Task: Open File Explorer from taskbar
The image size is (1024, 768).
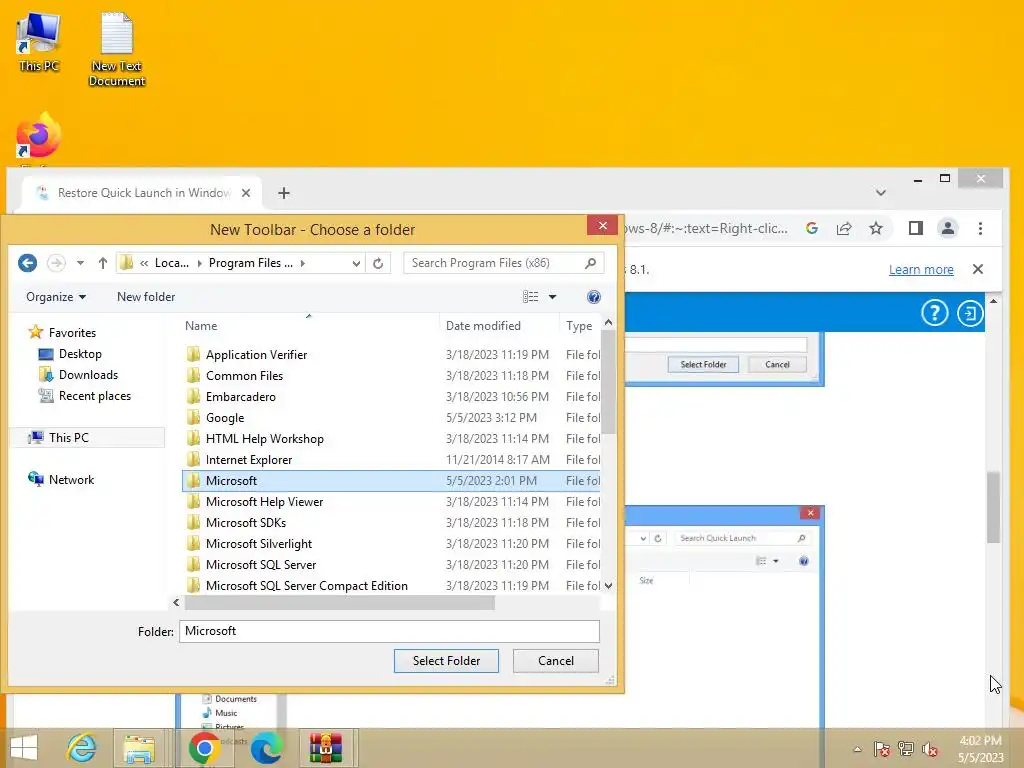Action: (x=140, y=748)
